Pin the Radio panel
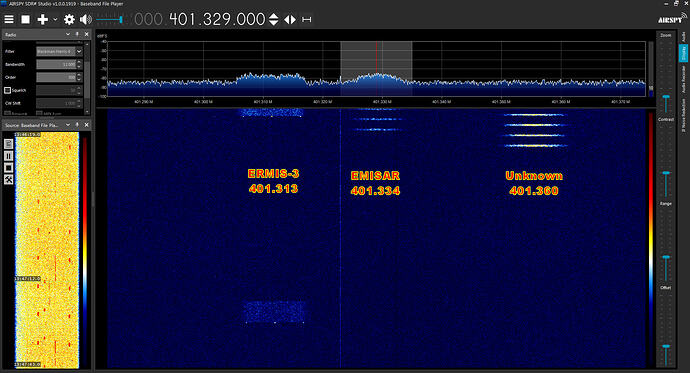Image resolution: width=690 pixels, height=373 pixels. coord(77,34)
